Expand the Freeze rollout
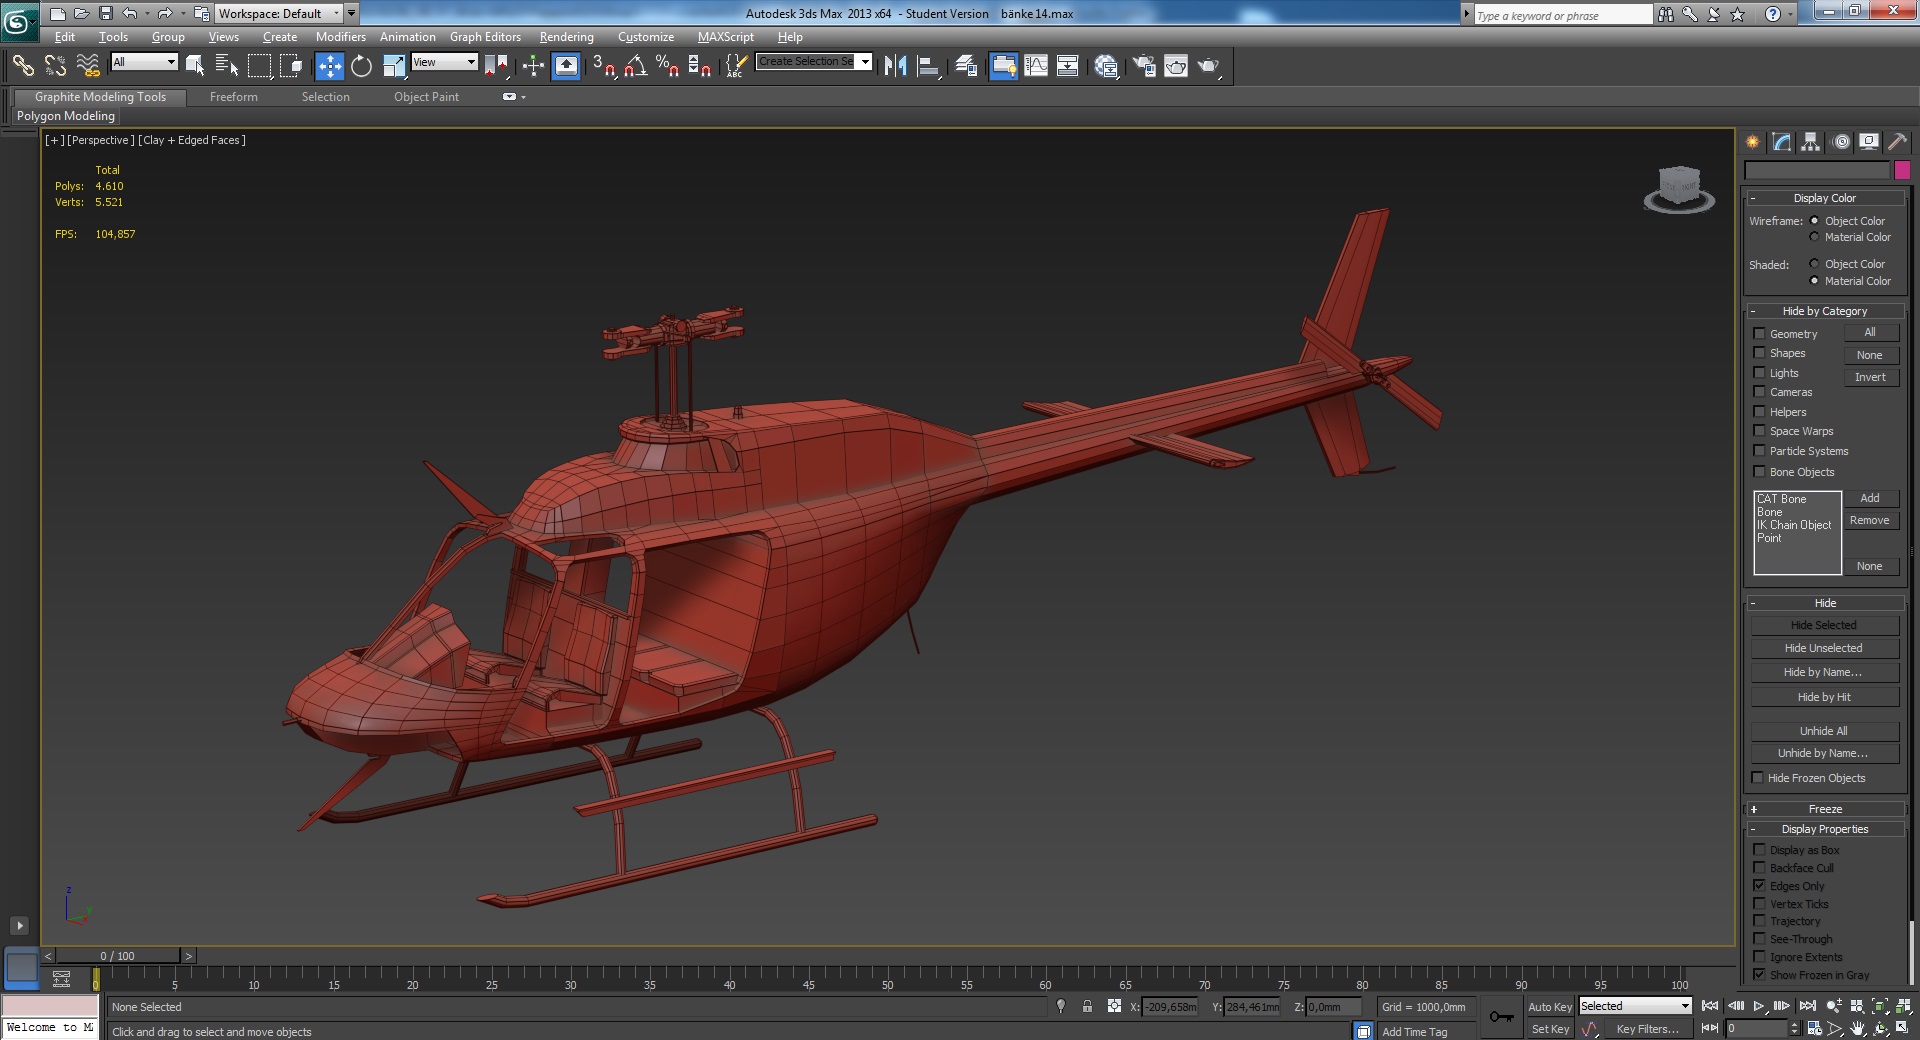 pos(1824,809)
